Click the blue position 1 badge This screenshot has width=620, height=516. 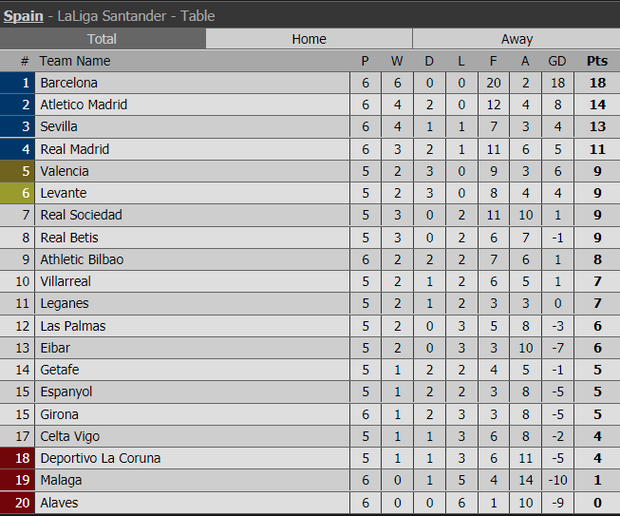17,83
